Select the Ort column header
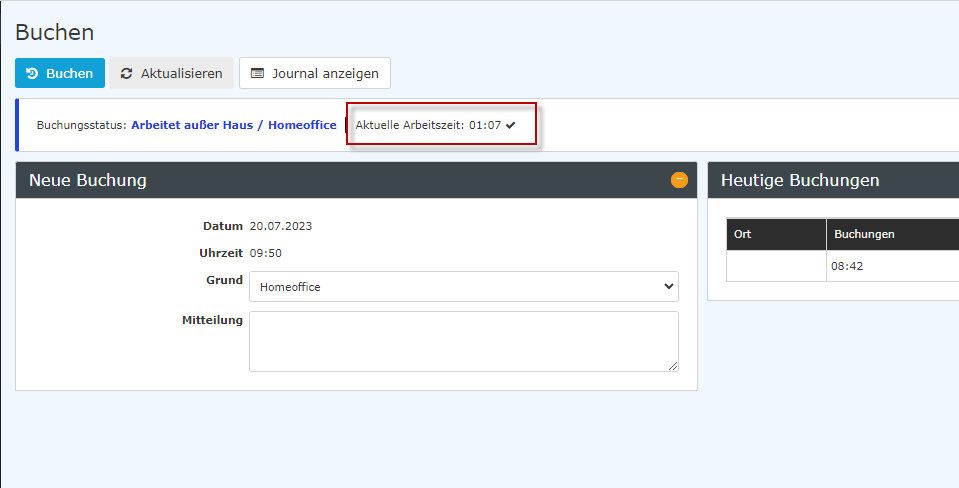The image size is (959, 488). (x=776, y=234)
